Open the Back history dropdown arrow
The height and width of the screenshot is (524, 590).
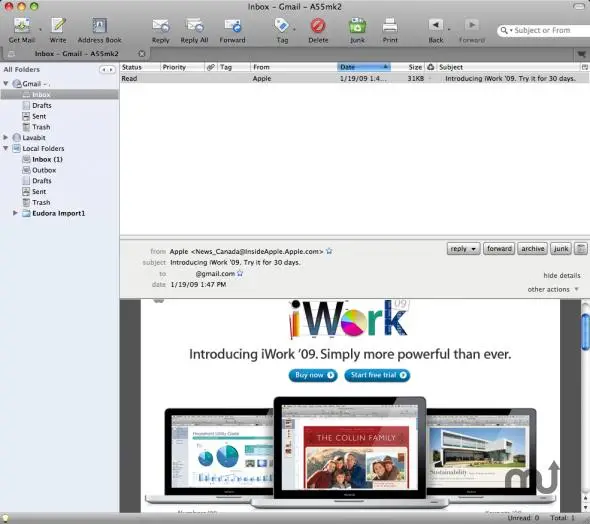pyautogui.click(x=449, y=29)
